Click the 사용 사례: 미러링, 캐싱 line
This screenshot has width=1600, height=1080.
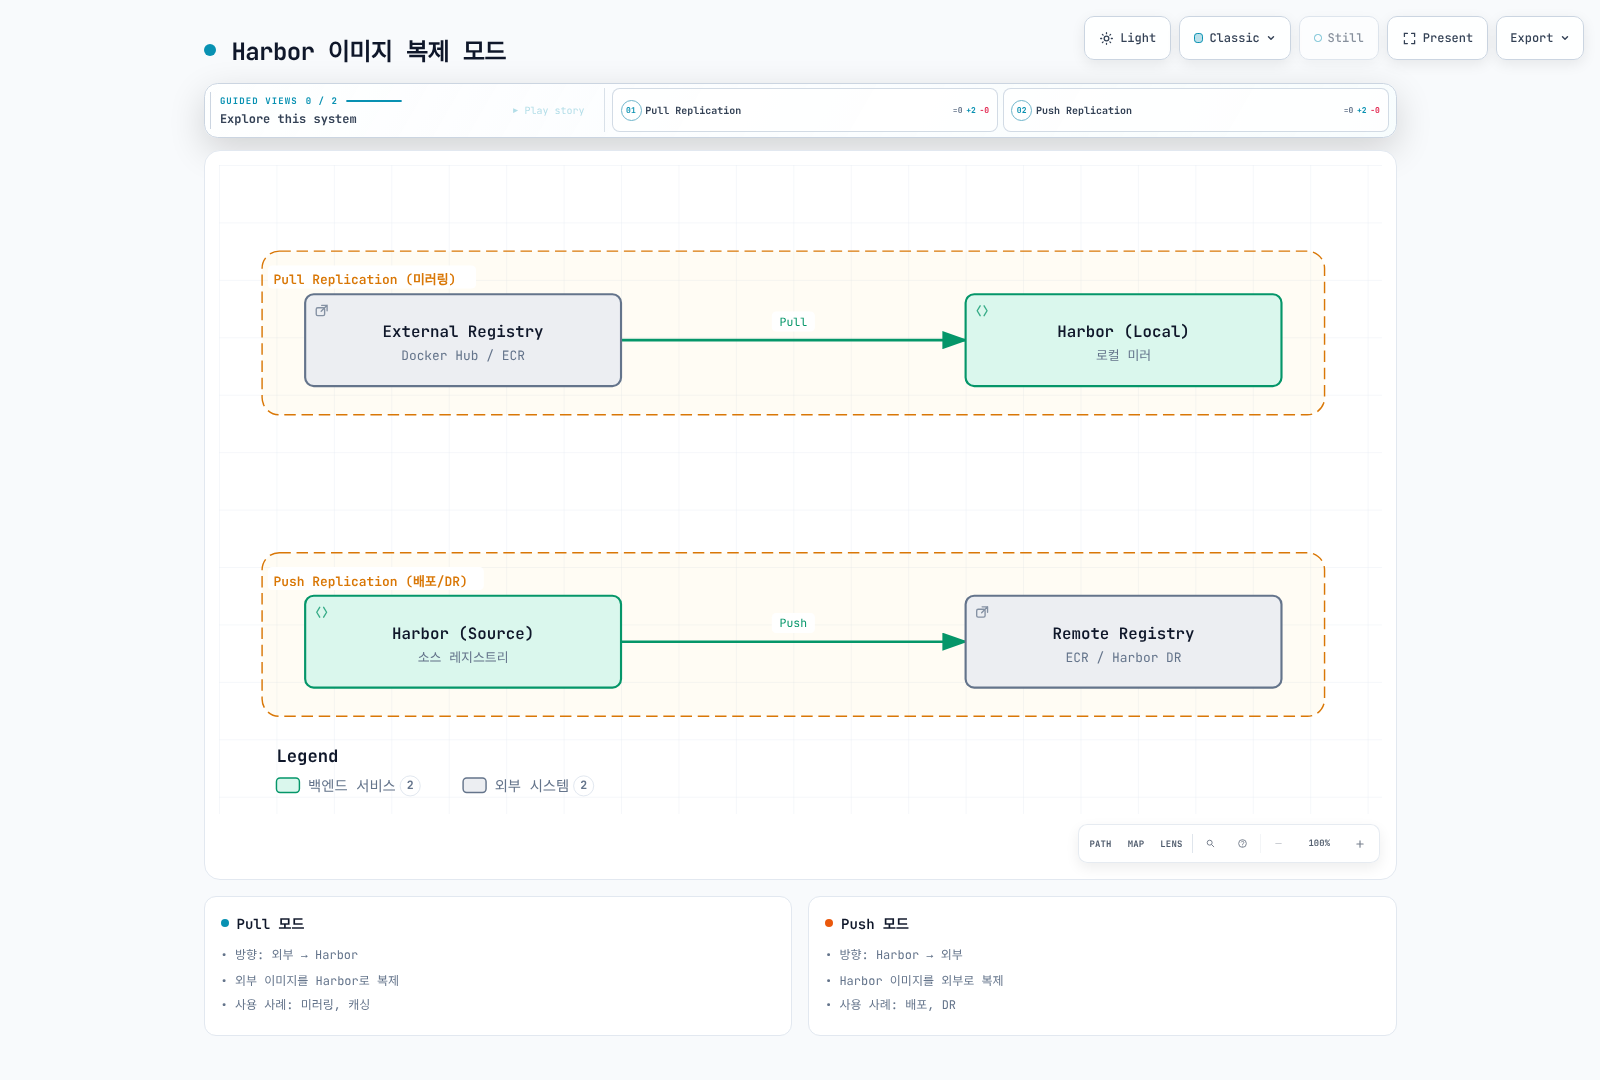(x=302, y=1005)
